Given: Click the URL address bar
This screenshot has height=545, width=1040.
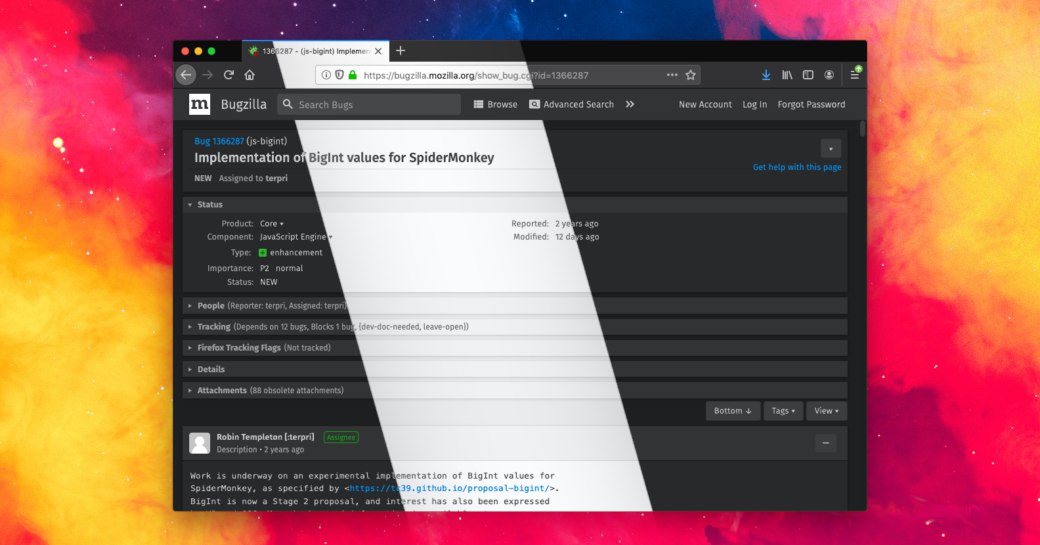Looking at the screenshot, I should (x=508, y=75).
